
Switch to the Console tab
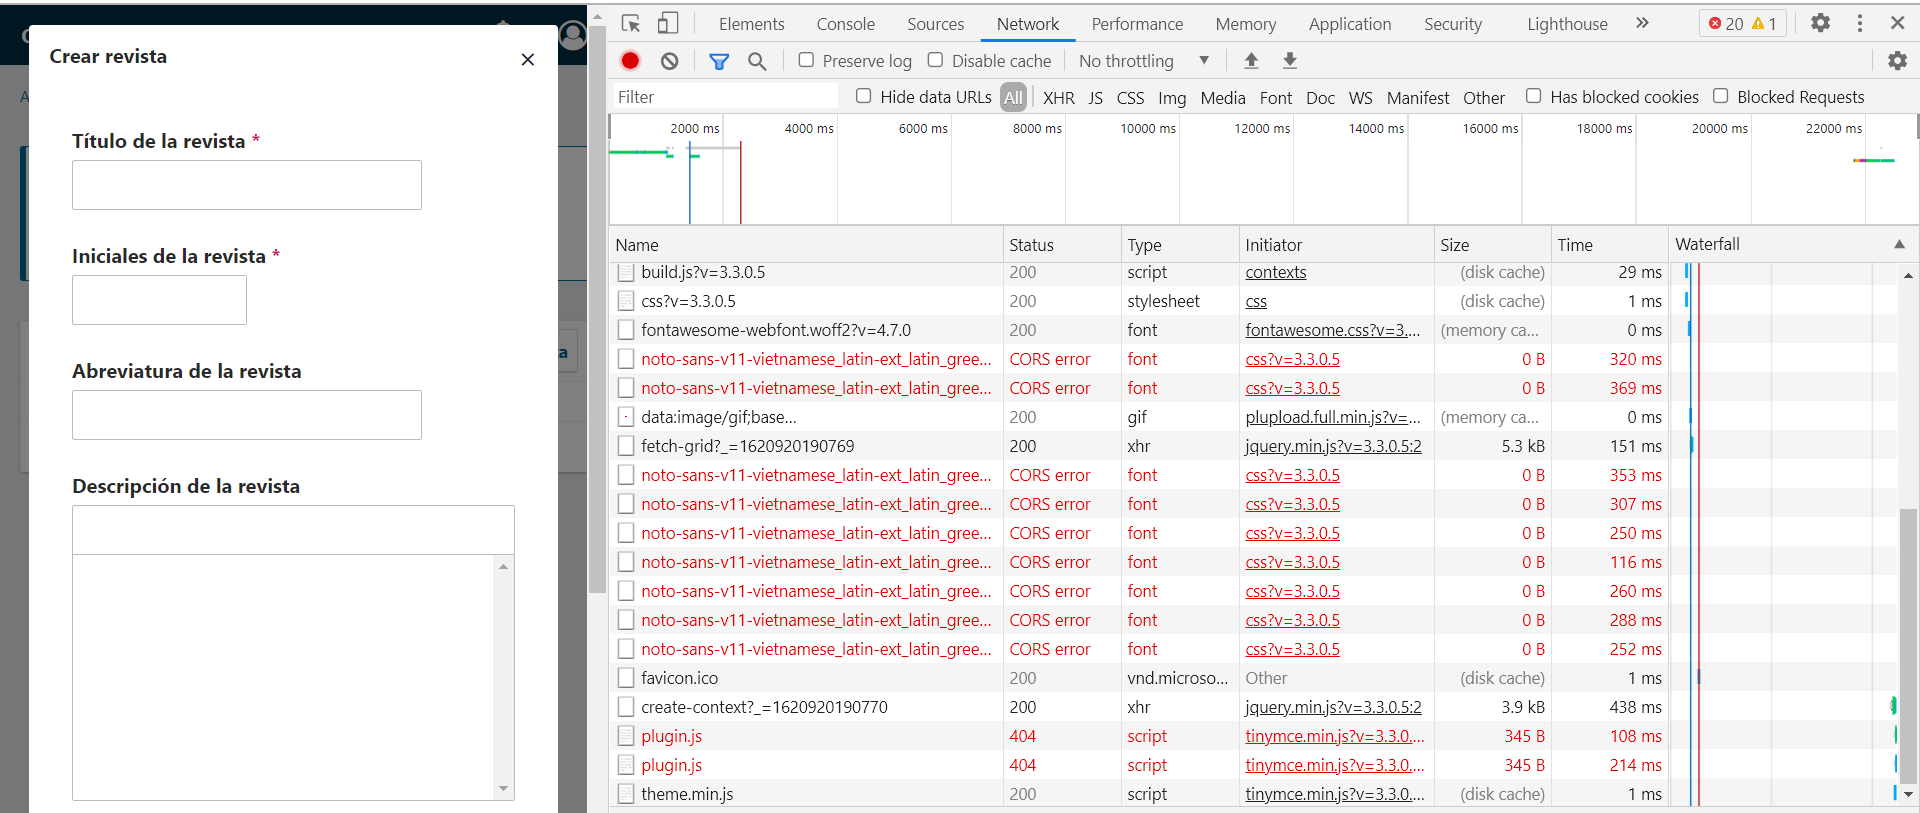845,24
